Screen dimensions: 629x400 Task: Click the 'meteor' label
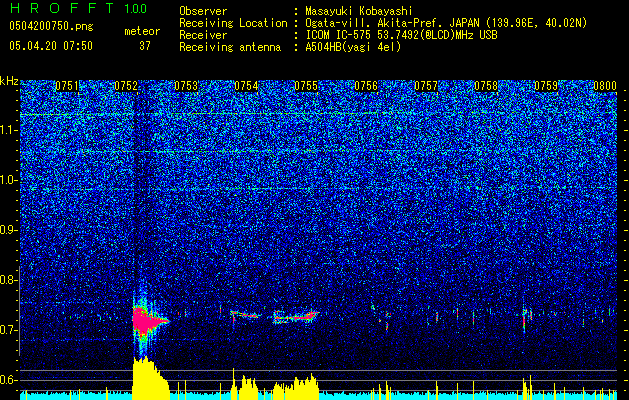[x=142, y=31]
